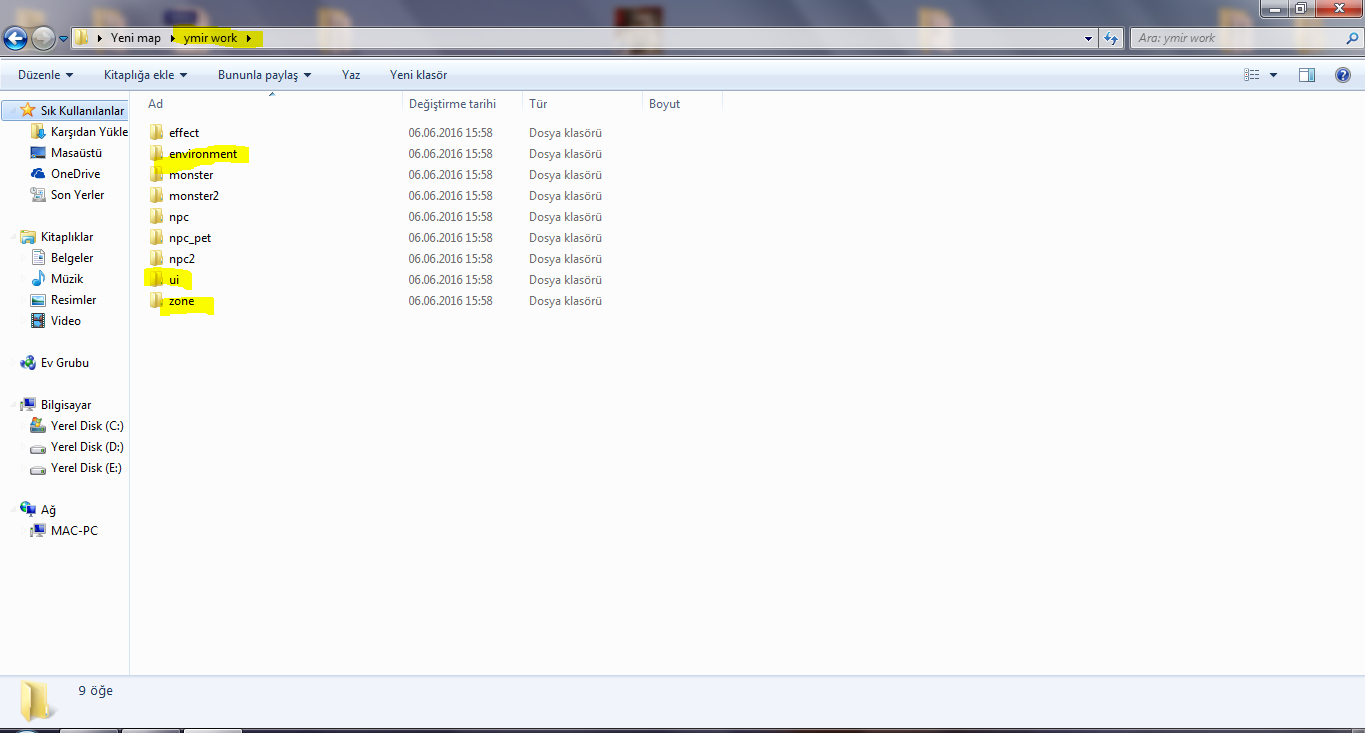Open the view options dropdown arrow
The height and width of the screenshot is (733, 1365).
1273,75
